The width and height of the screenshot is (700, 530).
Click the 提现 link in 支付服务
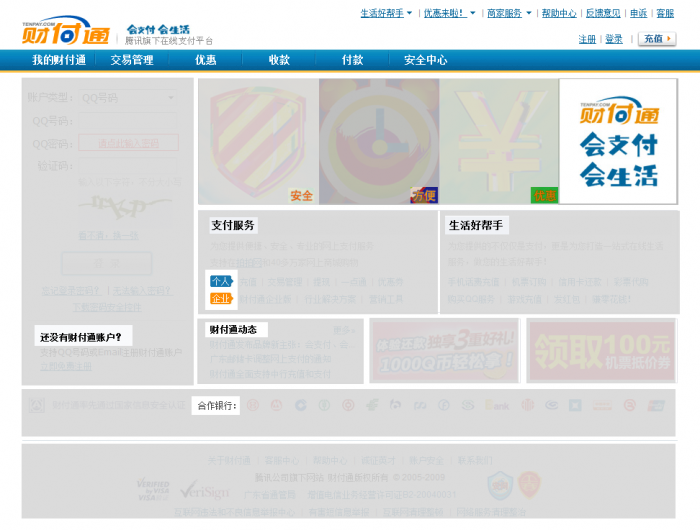(x=321, y=282)
